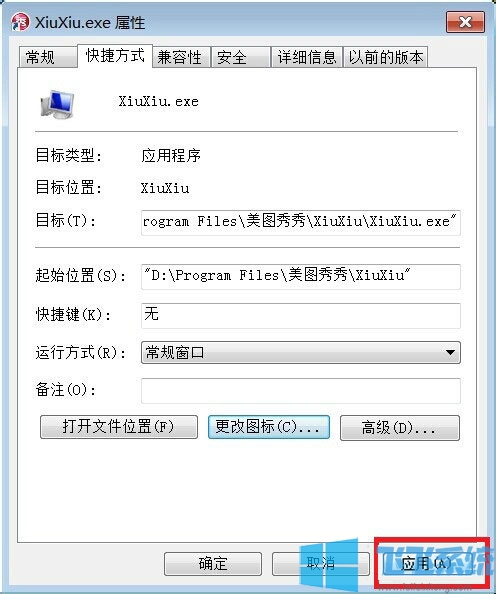The width and height of the screenshot is (496, 594).
Task: Open the 常规窗口 combo box
Action: (301, 352)
